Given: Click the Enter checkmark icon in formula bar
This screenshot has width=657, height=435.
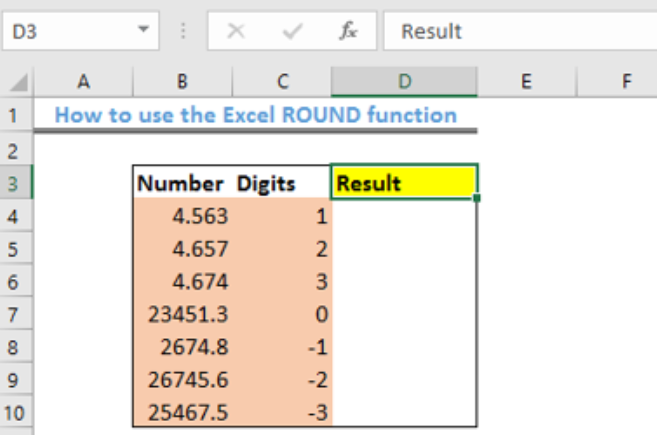Looking at the screenshot, I should pos(292,31).
